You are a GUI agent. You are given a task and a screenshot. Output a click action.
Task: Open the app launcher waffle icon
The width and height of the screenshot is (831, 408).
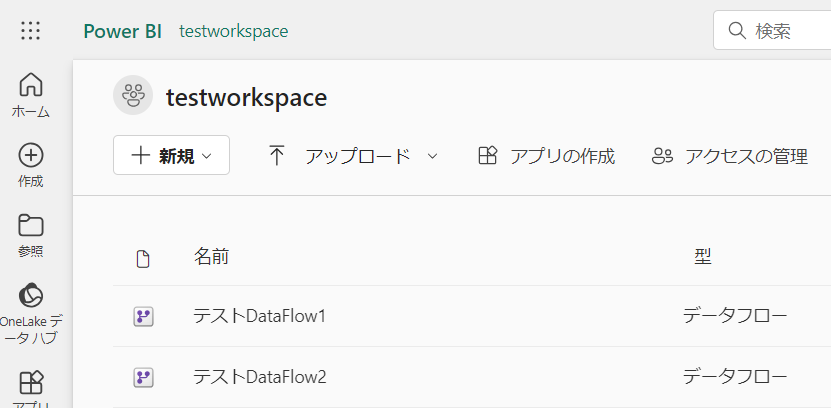coord(31,31)
